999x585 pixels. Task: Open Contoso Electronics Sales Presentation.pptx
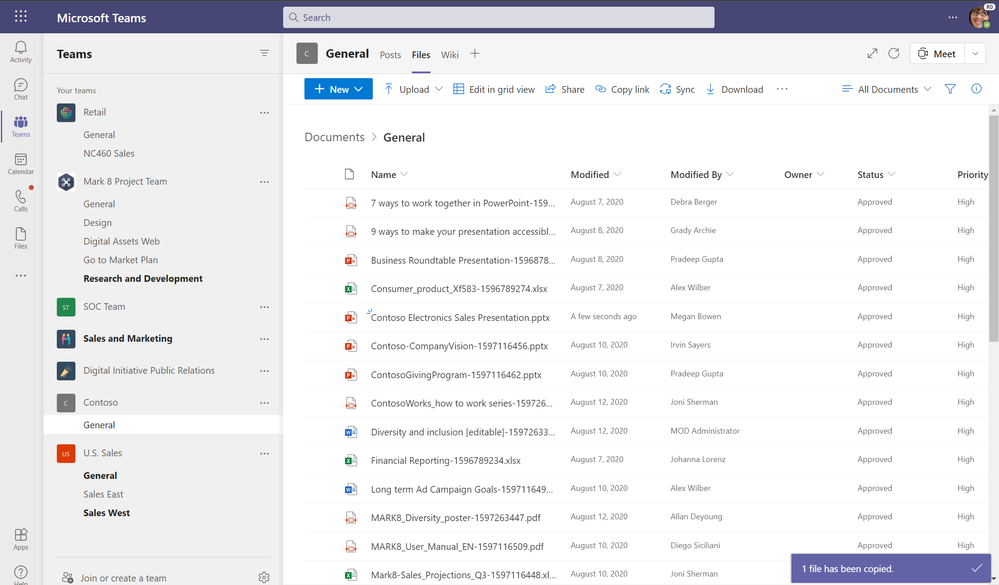[460, 317]
